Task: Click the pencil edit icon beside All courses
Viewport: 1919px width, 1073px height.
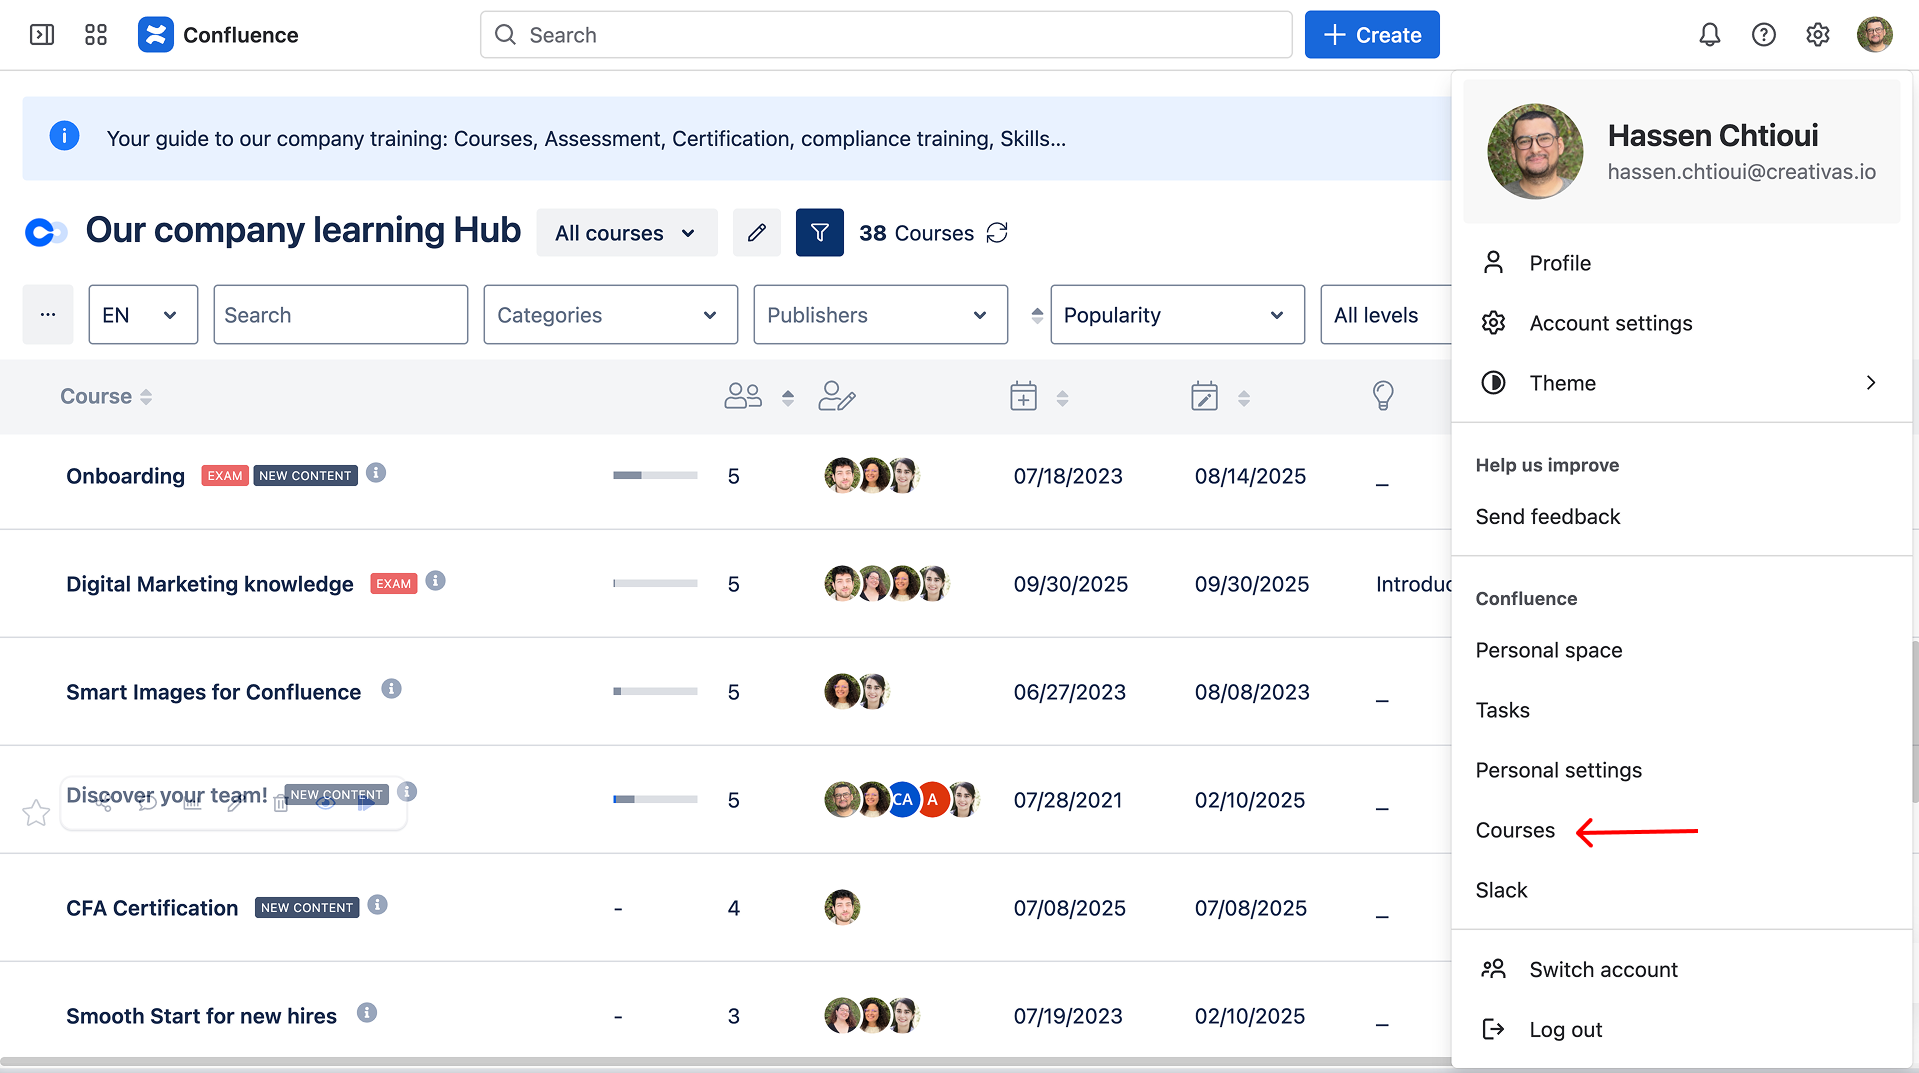Action: click(756, 233)
